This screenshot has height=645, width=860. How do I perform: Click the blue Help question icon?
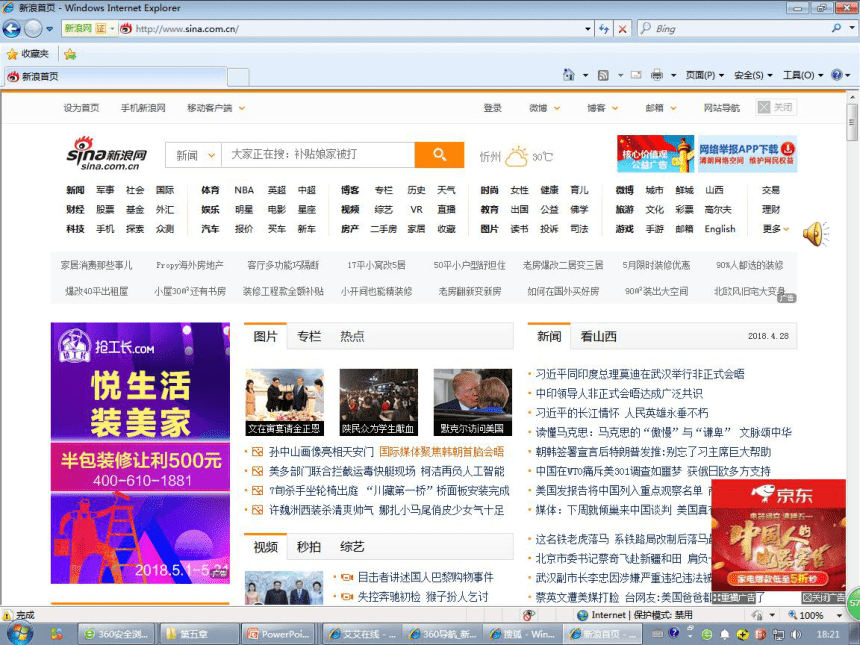(x=836, y=75)
